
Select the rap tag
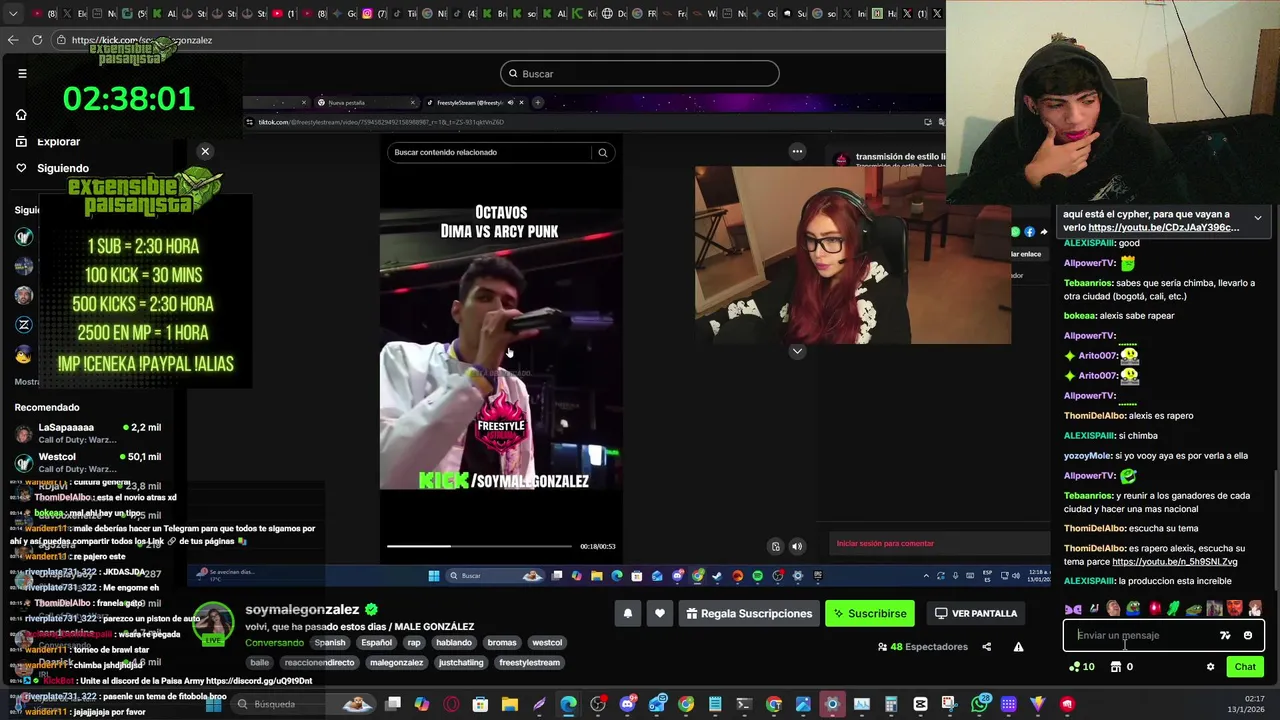click(x=414, y=643)
